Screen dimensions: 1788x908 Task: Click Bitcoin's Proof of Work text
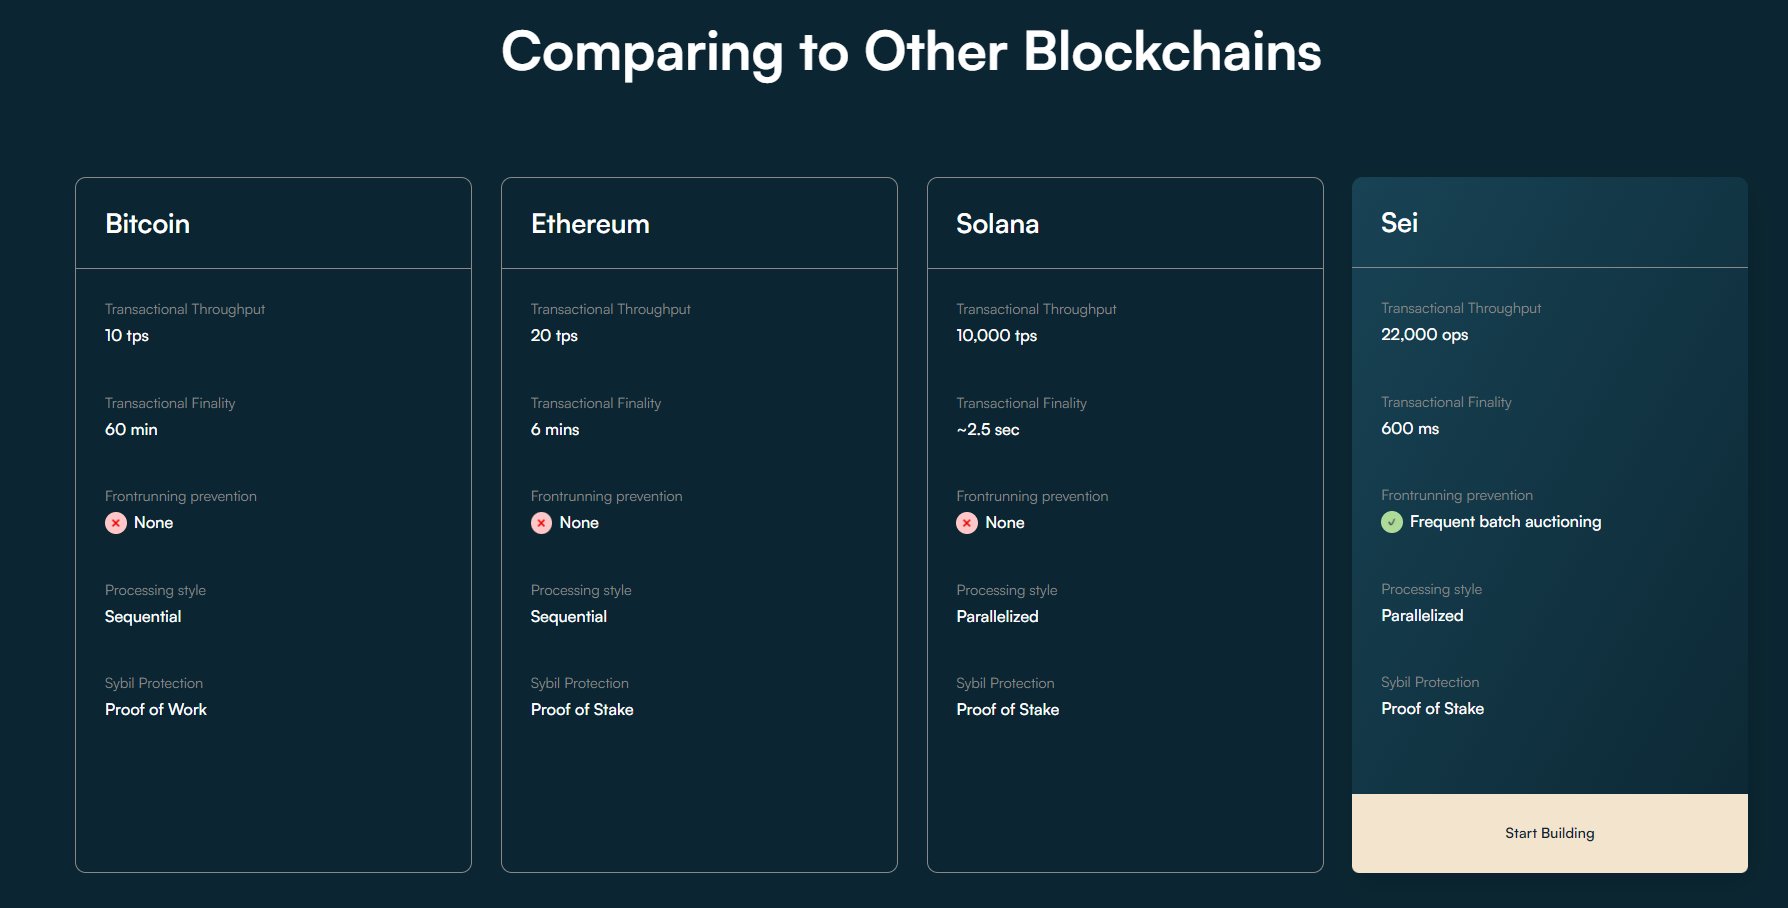click(x=156, y=710)
